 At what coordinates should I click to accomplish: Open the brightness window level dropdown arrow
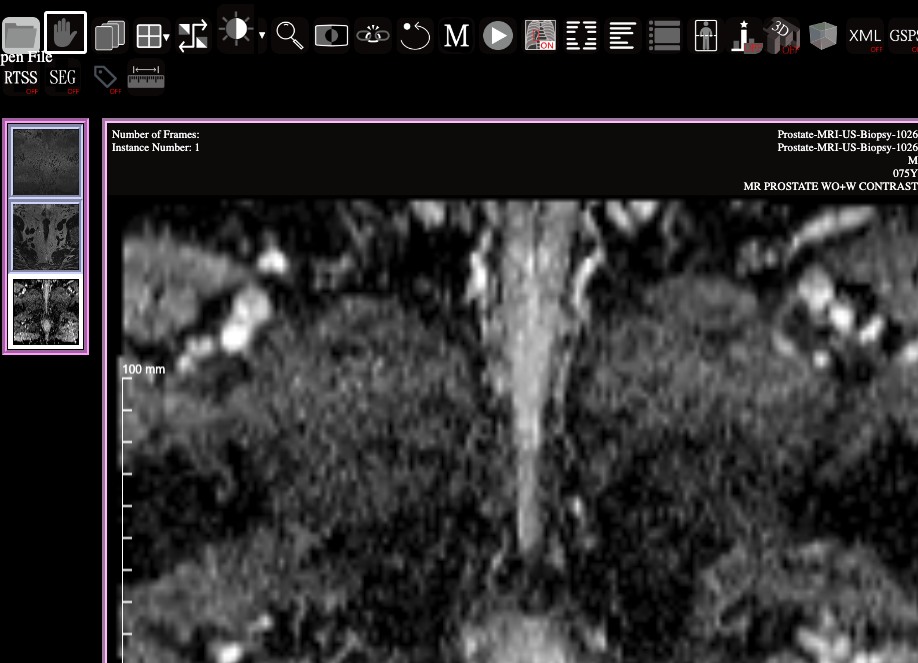click(x=262, y=36)
